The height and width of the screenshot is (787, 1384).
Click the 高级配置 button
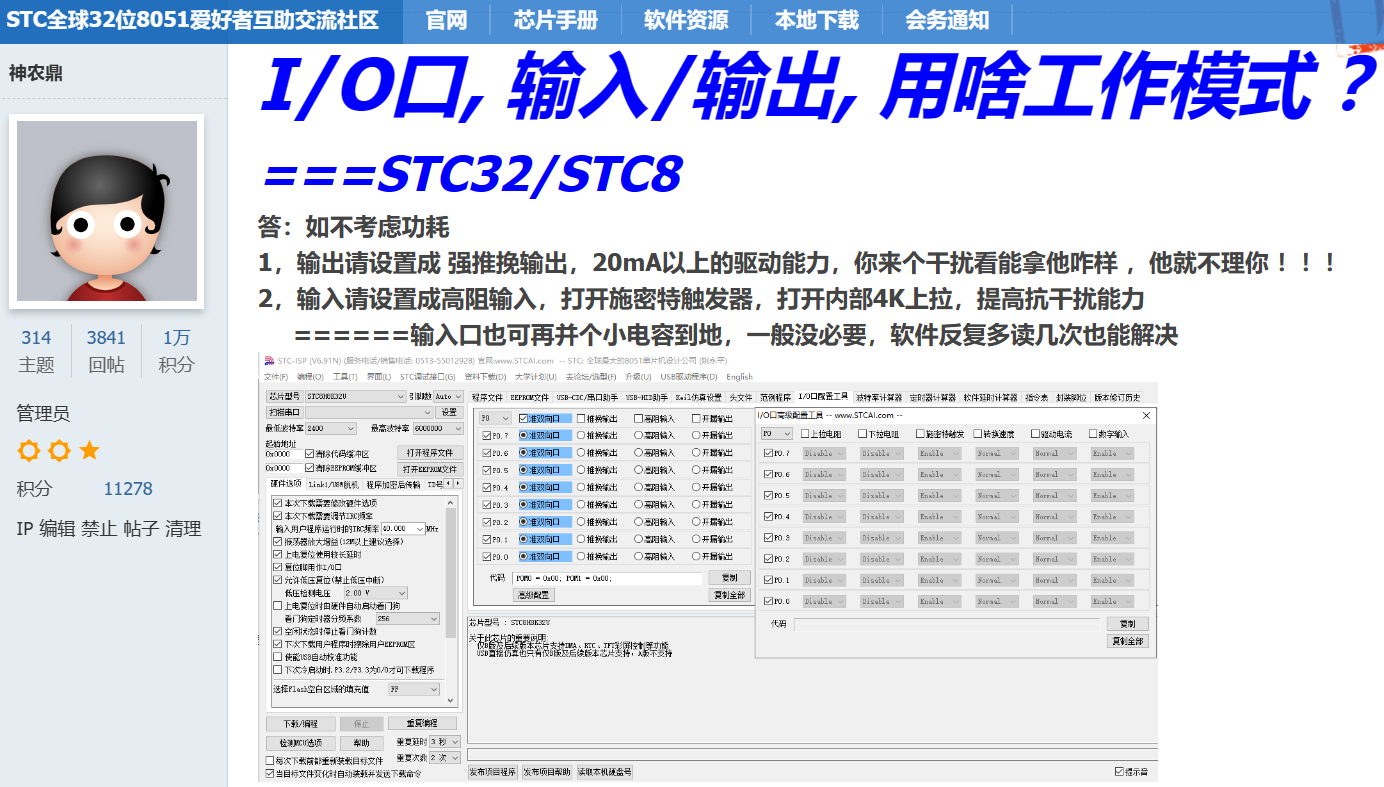click(x=534, y=595)
